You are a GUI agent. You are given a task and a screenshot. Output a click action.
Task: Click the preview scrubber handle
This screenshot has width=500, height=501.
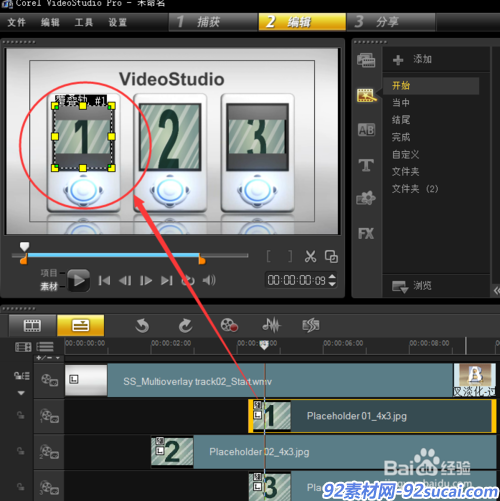[24, 247]
